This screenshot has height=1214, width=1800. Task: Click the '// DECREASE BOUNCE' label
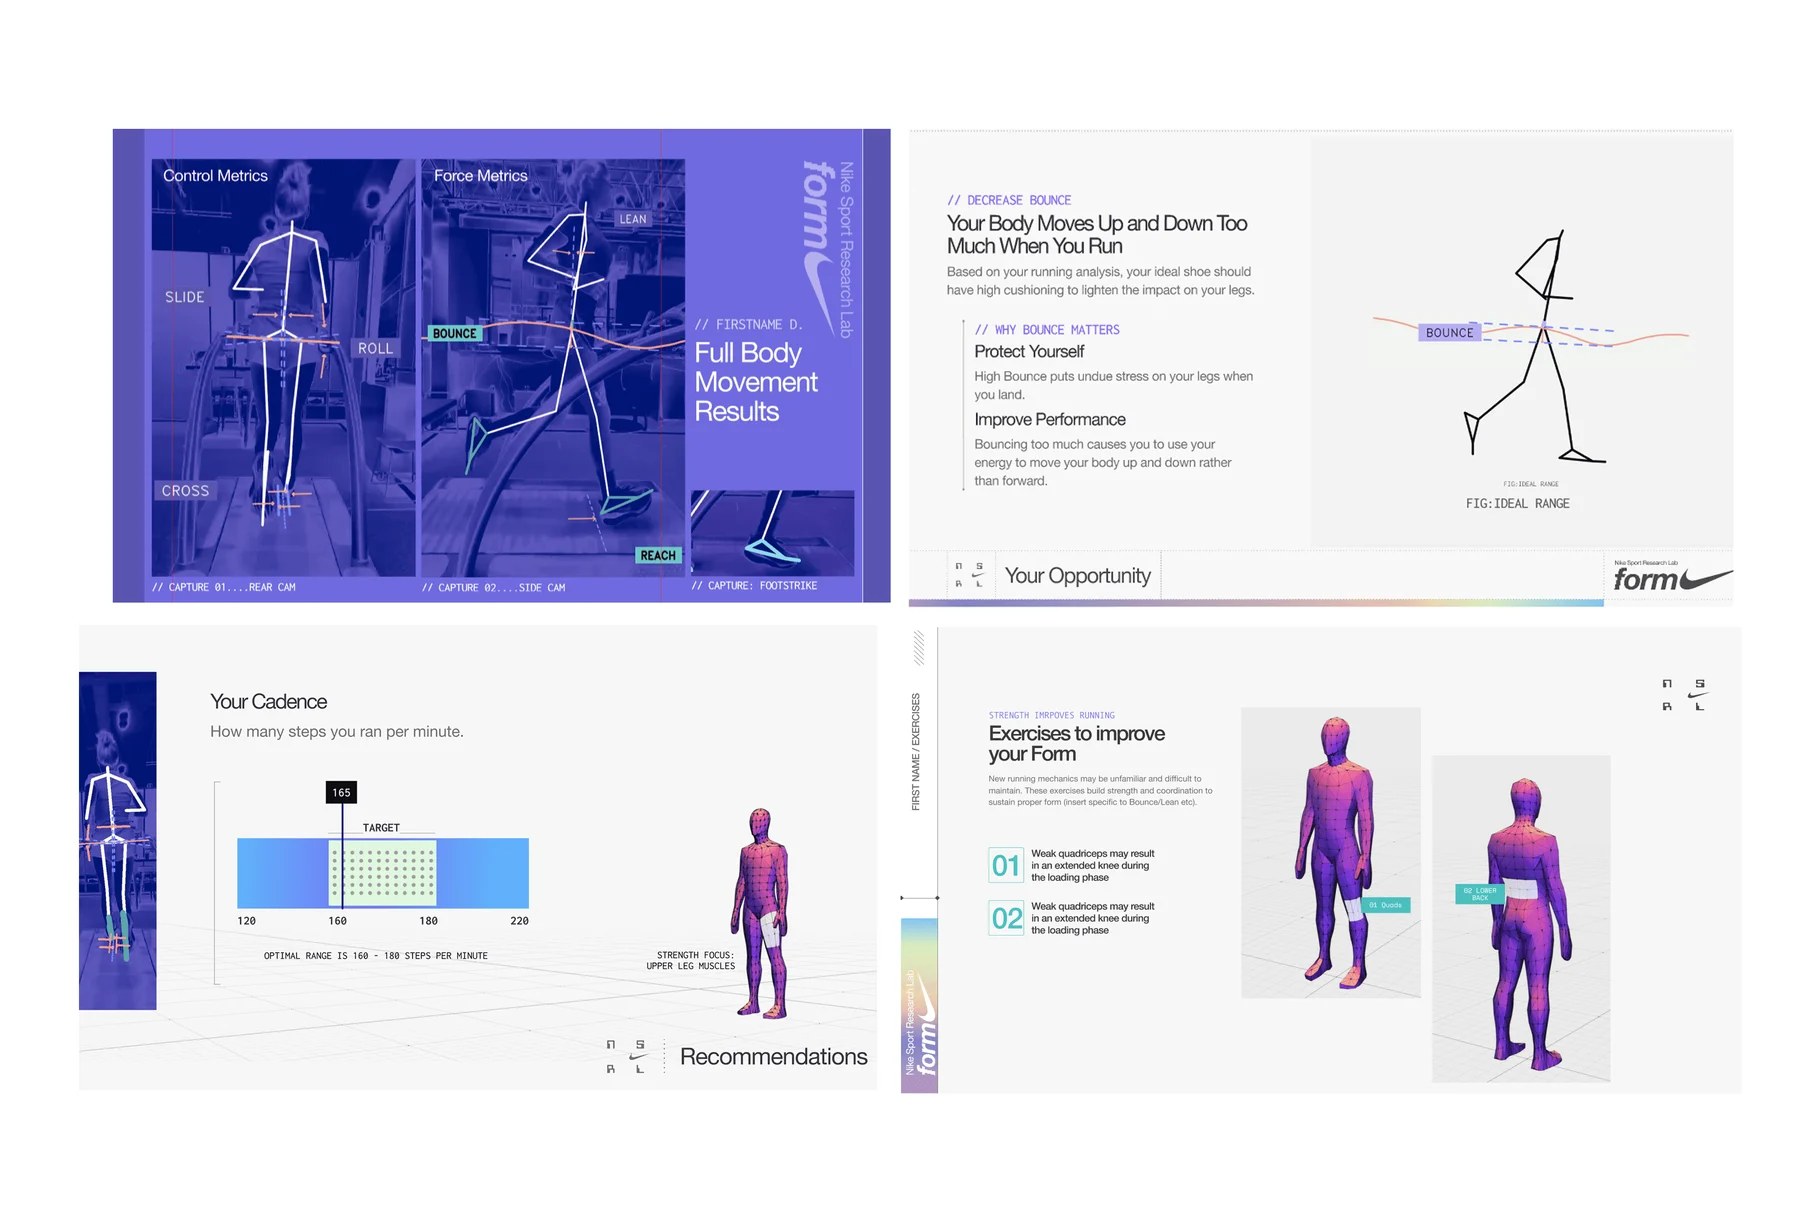coord(1009,200)
